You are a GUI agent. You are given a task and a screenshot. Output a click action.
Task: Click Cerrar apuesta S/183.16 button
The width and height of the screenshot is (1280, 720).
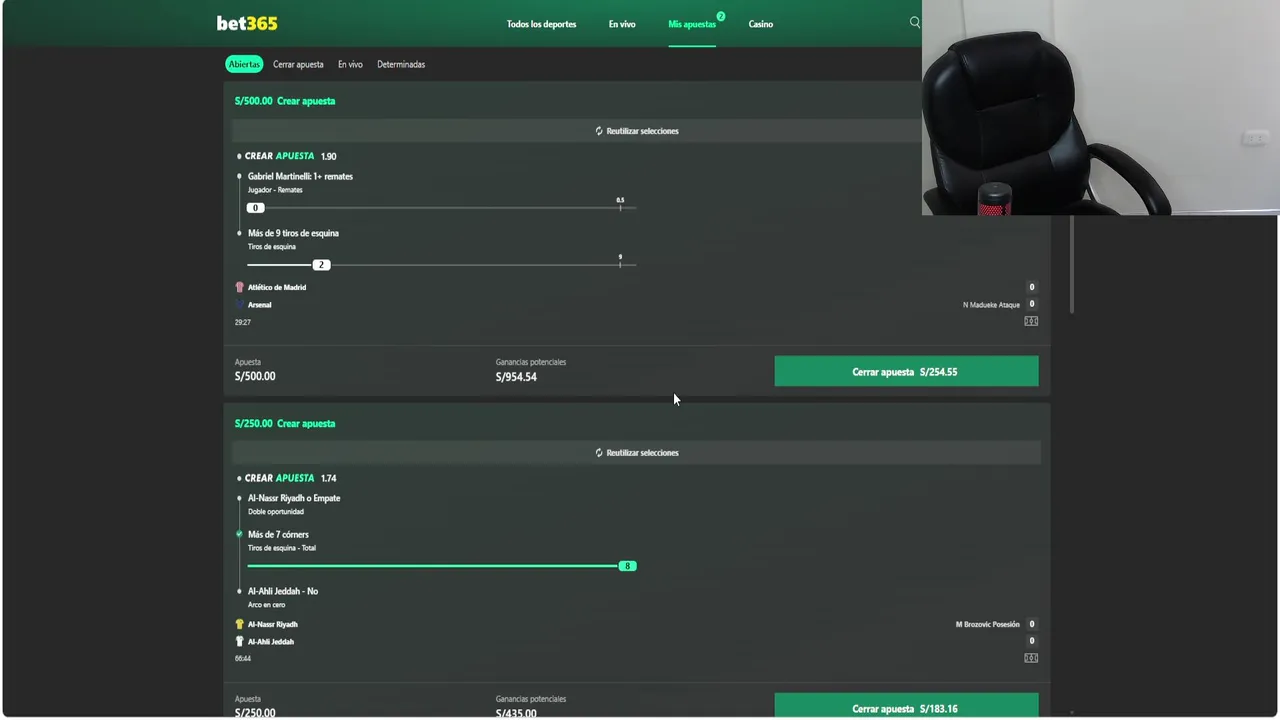(x=906, y=705)
